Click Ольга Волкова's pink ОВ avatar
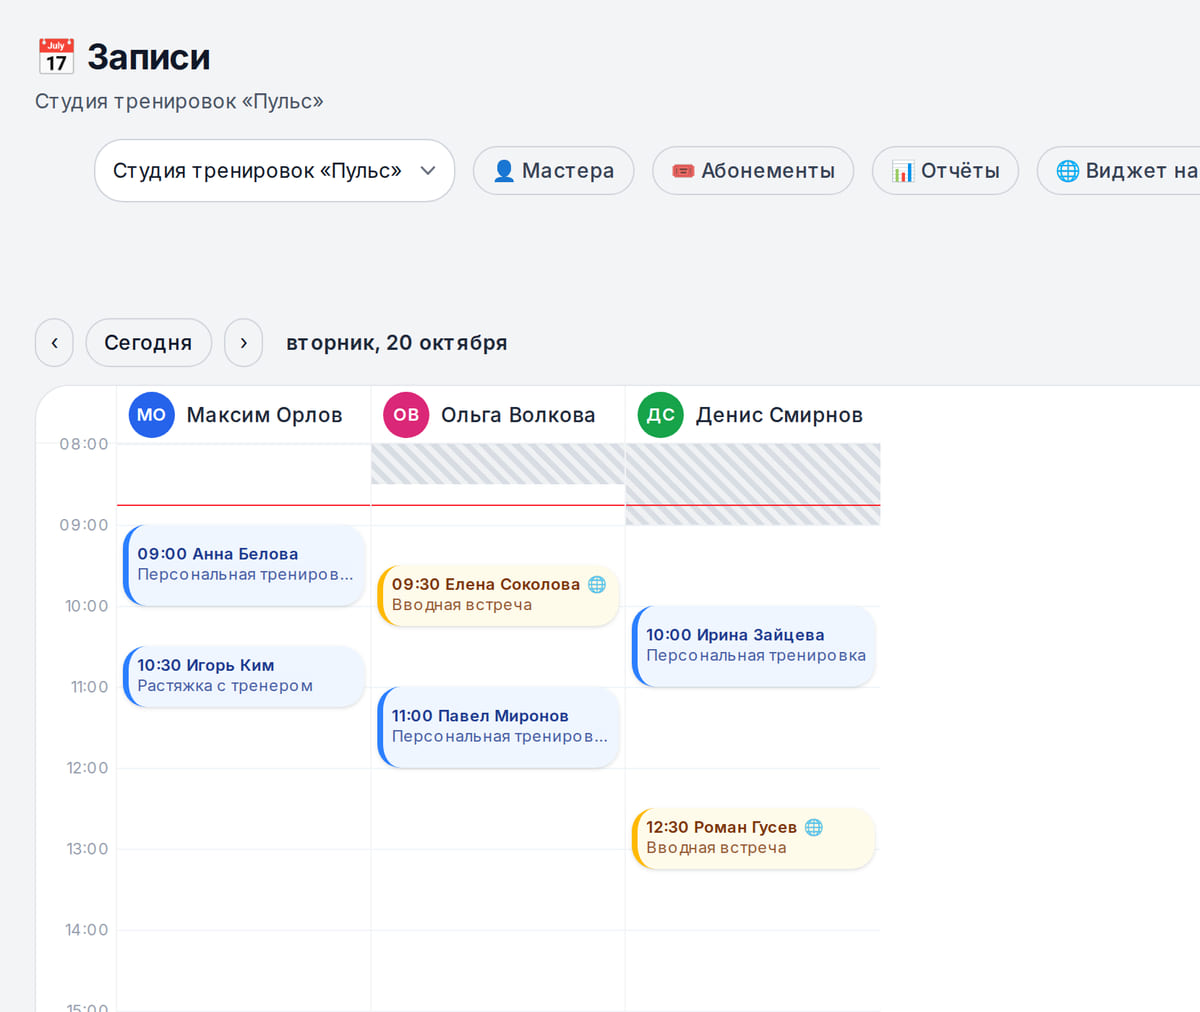This screenshot has width=1200, height=1012. coord(406,415)
